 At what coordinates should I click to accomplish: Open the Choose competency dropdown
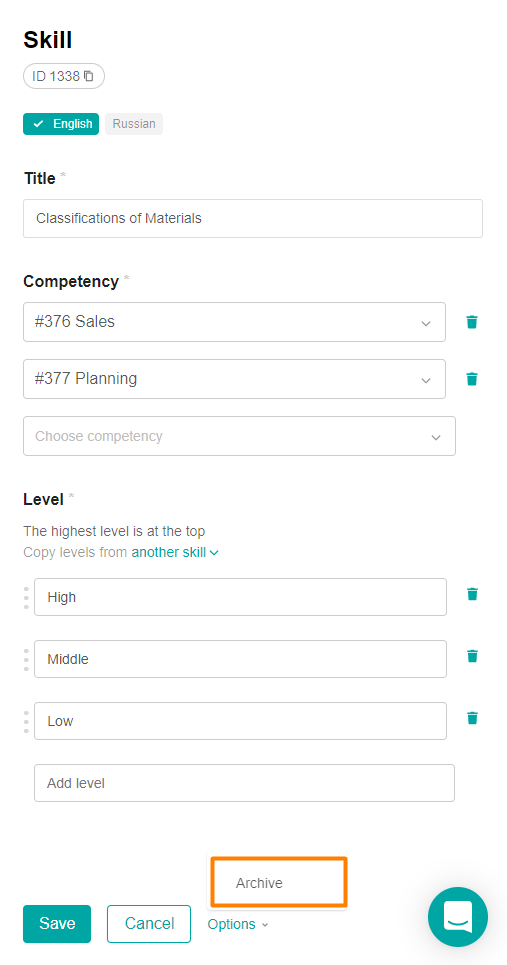click(239, 436)
